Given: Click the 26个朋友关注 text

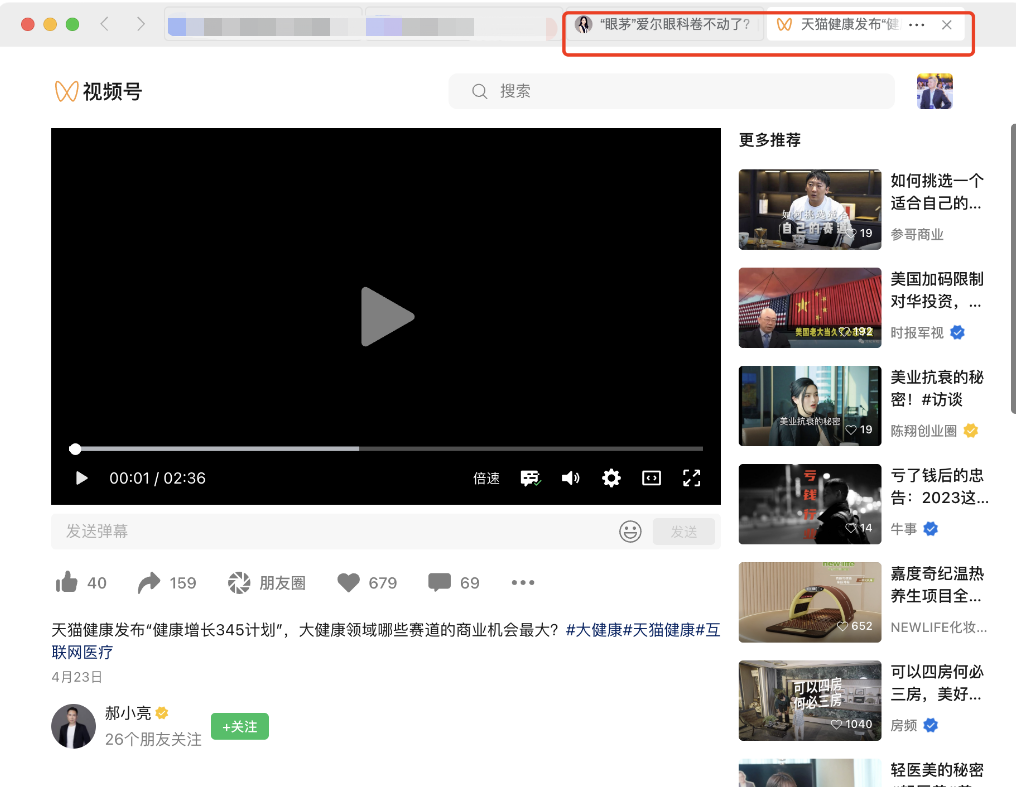Looking at the screenshot, I should (x=153, y=739).
